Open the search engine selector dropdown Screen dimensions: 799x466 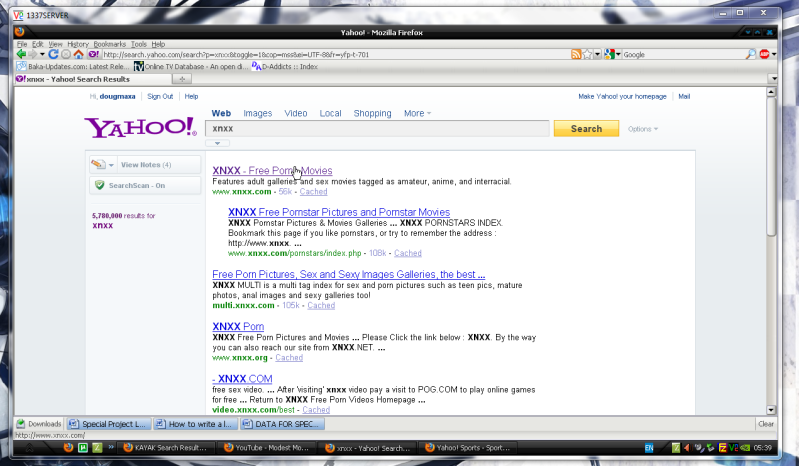pyautogui.click(x=618, y=54)
